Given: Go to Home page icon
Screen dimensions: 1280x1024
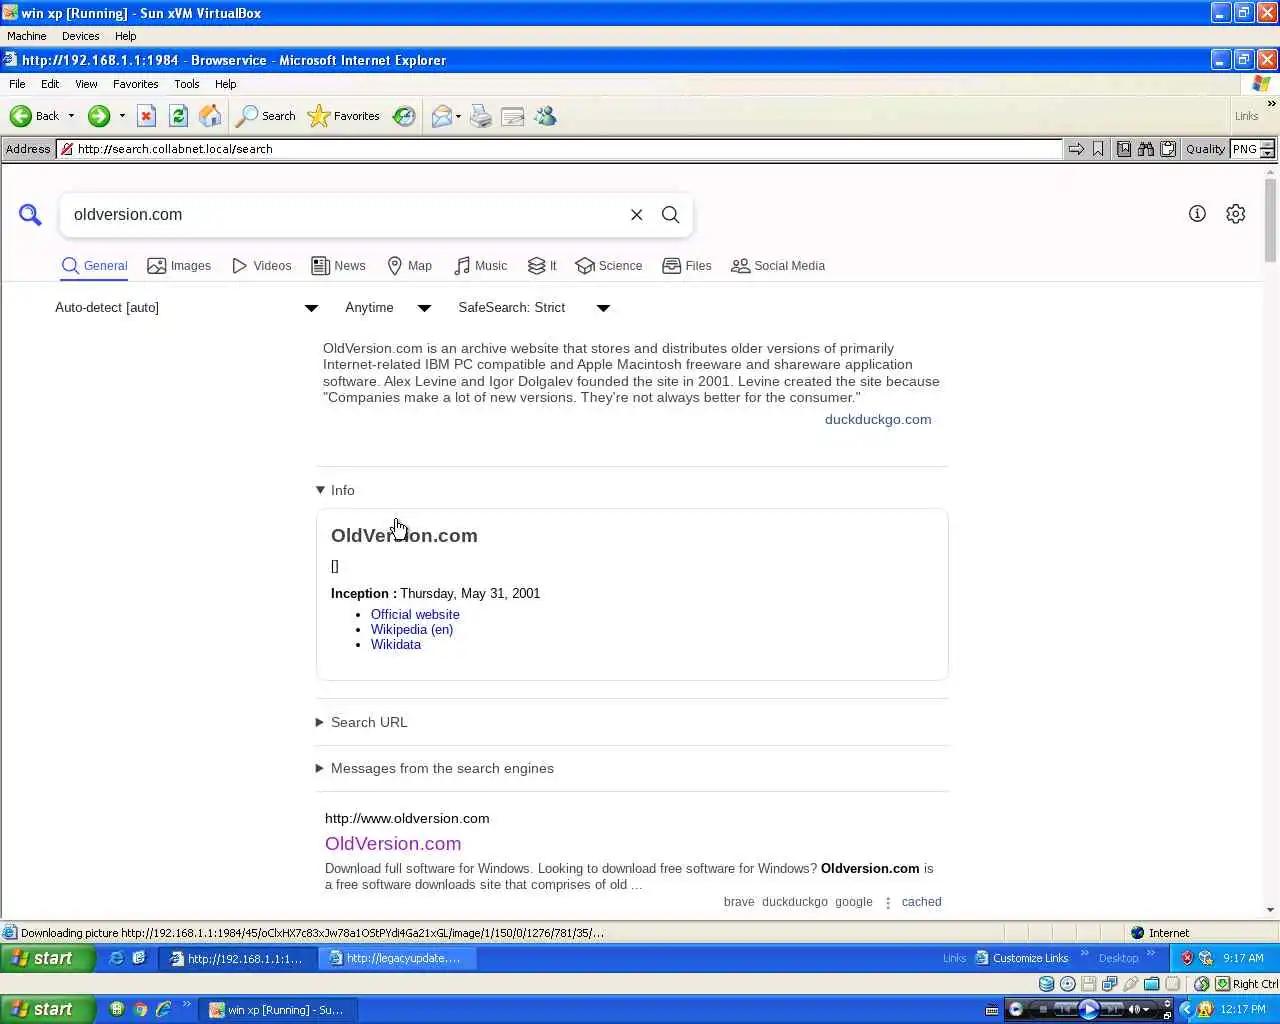Looking at the screenshot, I should tap(210, 116).
